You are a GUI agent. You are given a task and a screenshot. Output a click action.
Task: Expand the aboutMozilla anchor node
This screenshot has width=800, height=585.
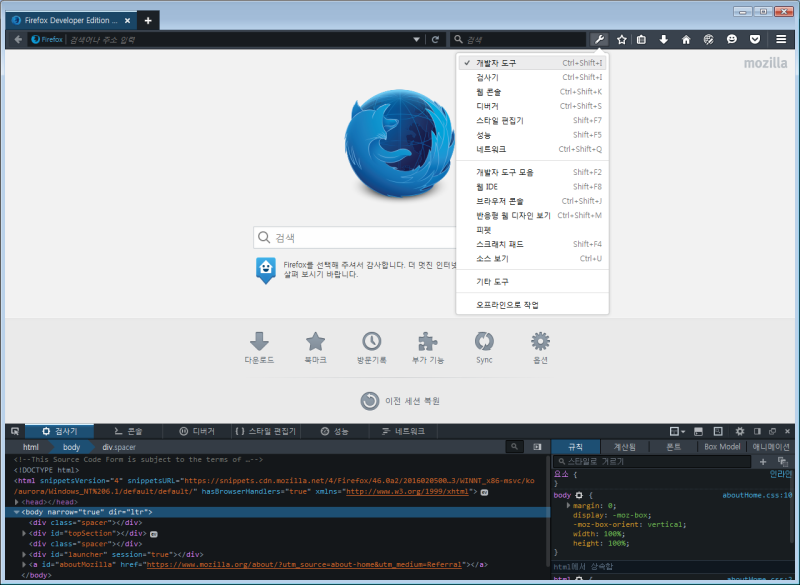click(24, 565)
